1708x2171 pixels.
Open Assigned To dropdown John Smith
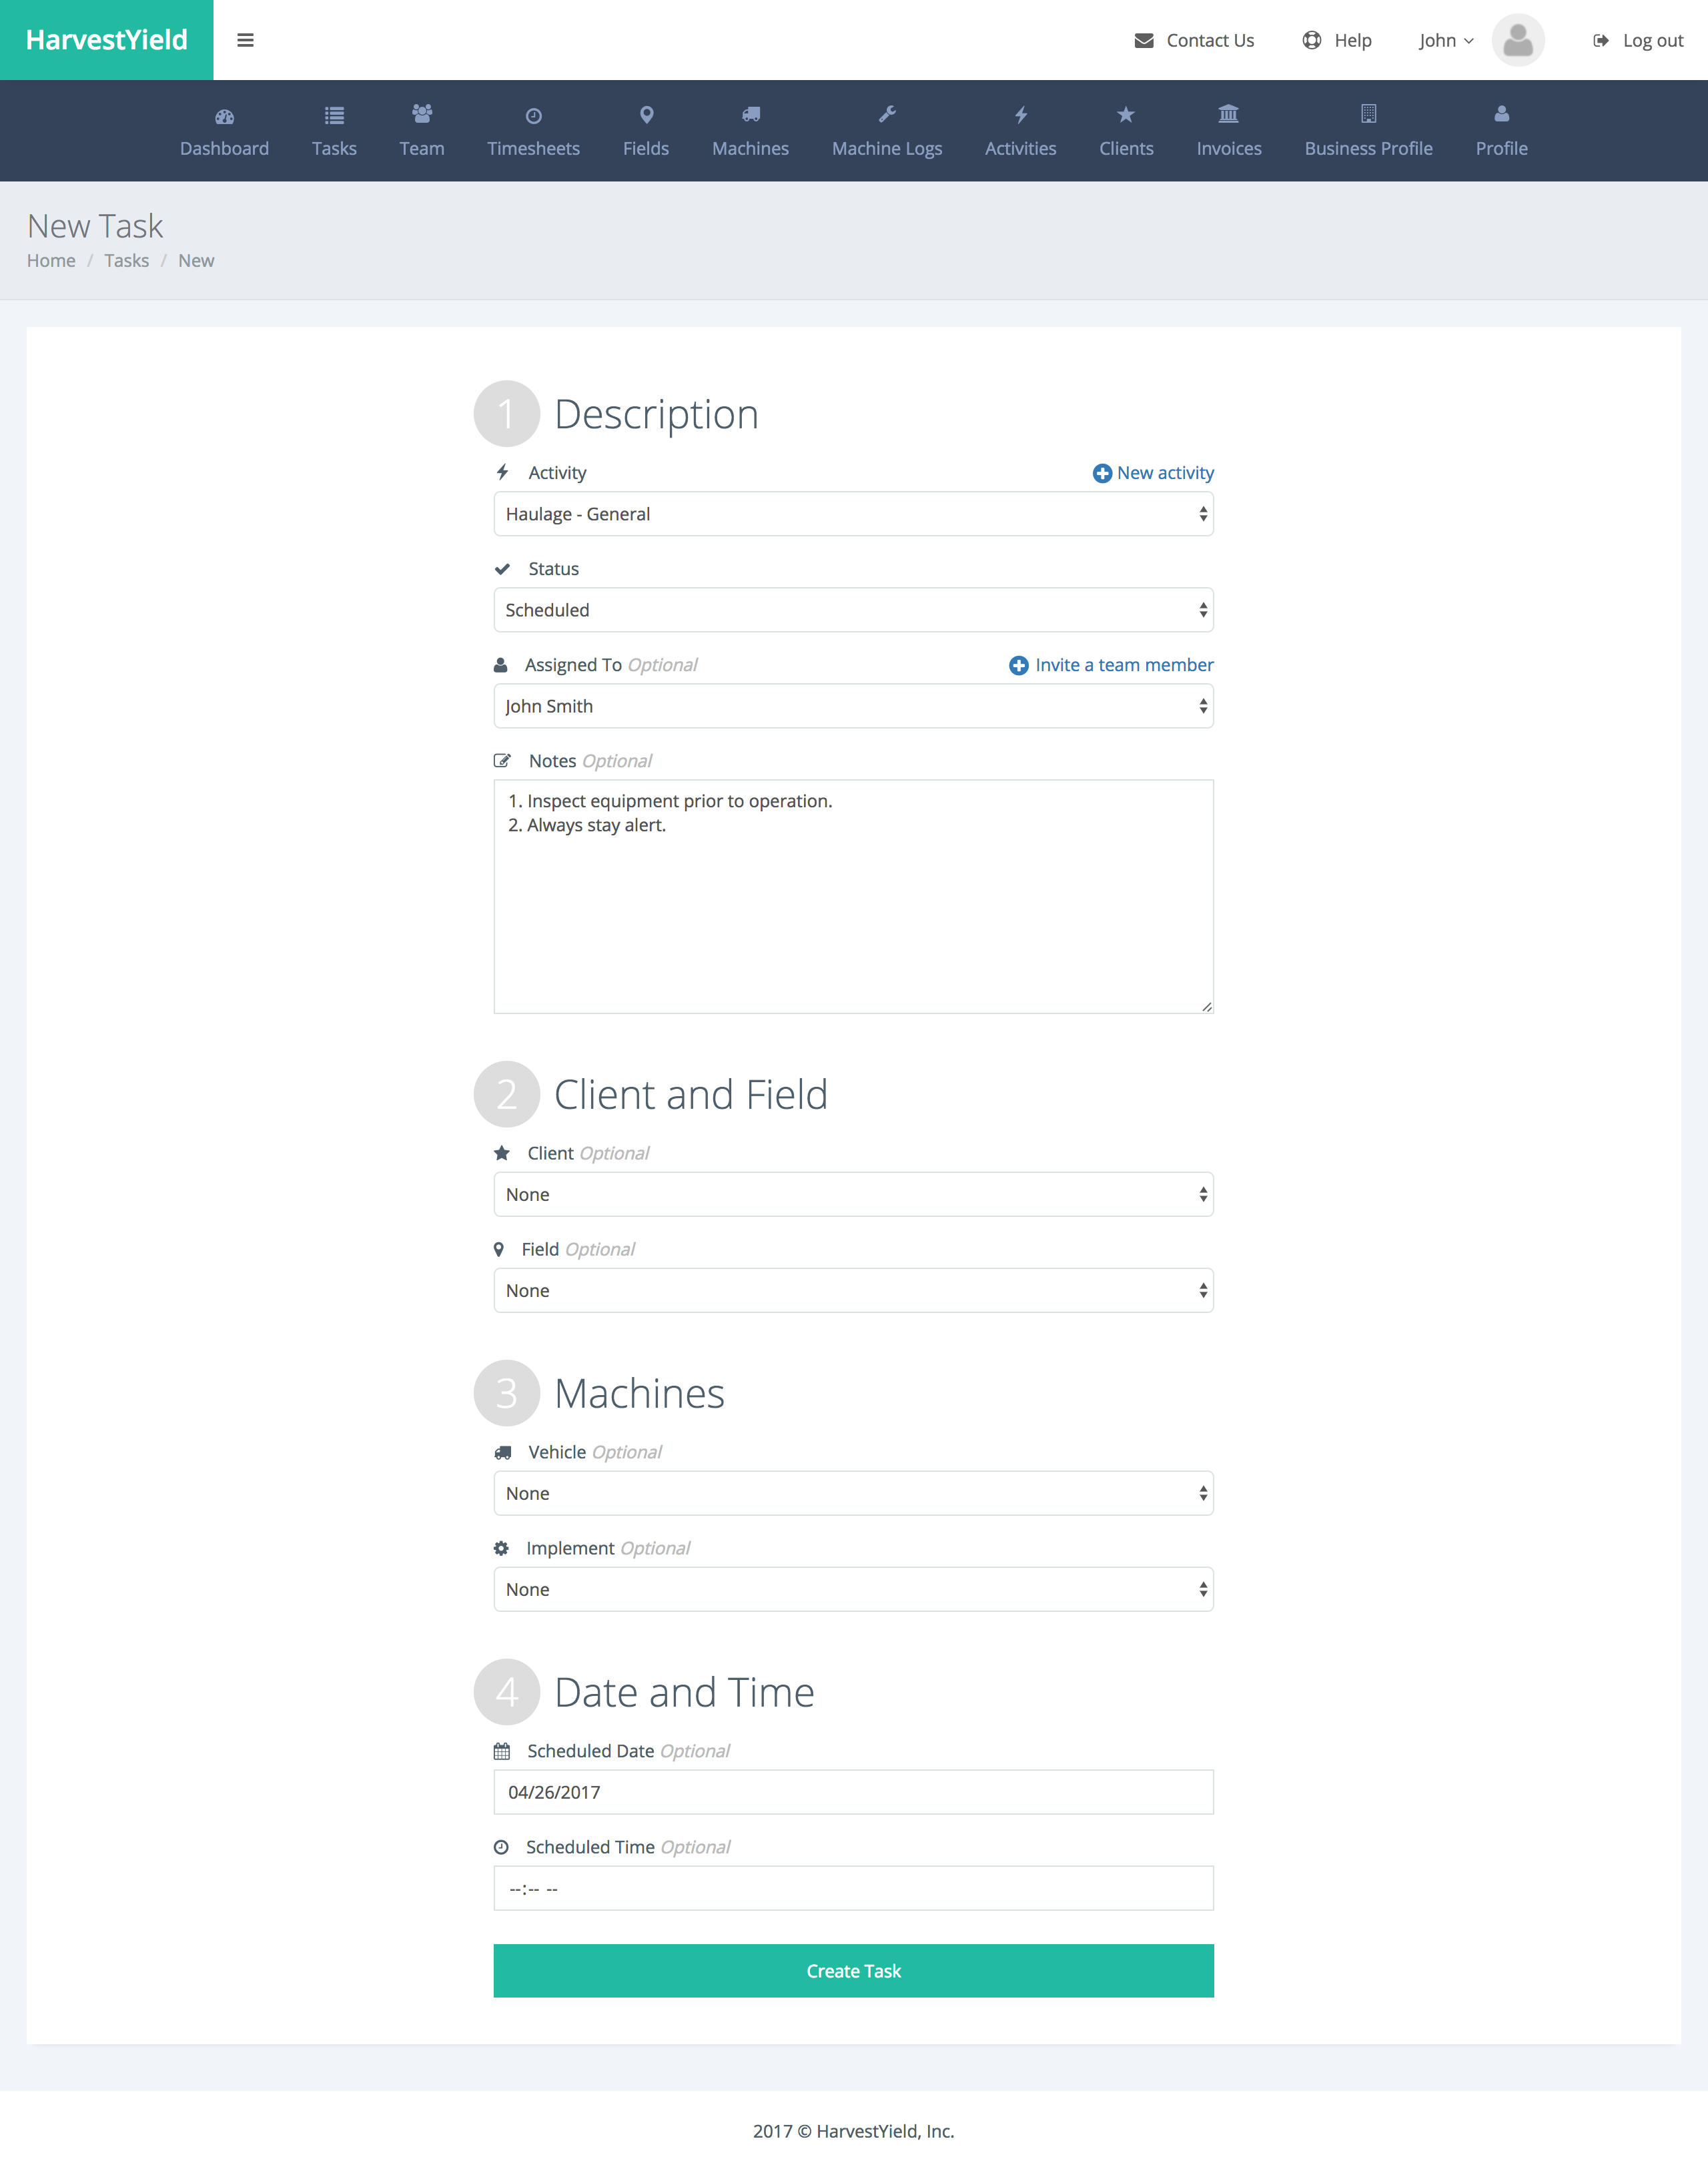pyautogui.click(x=853, y=706)
